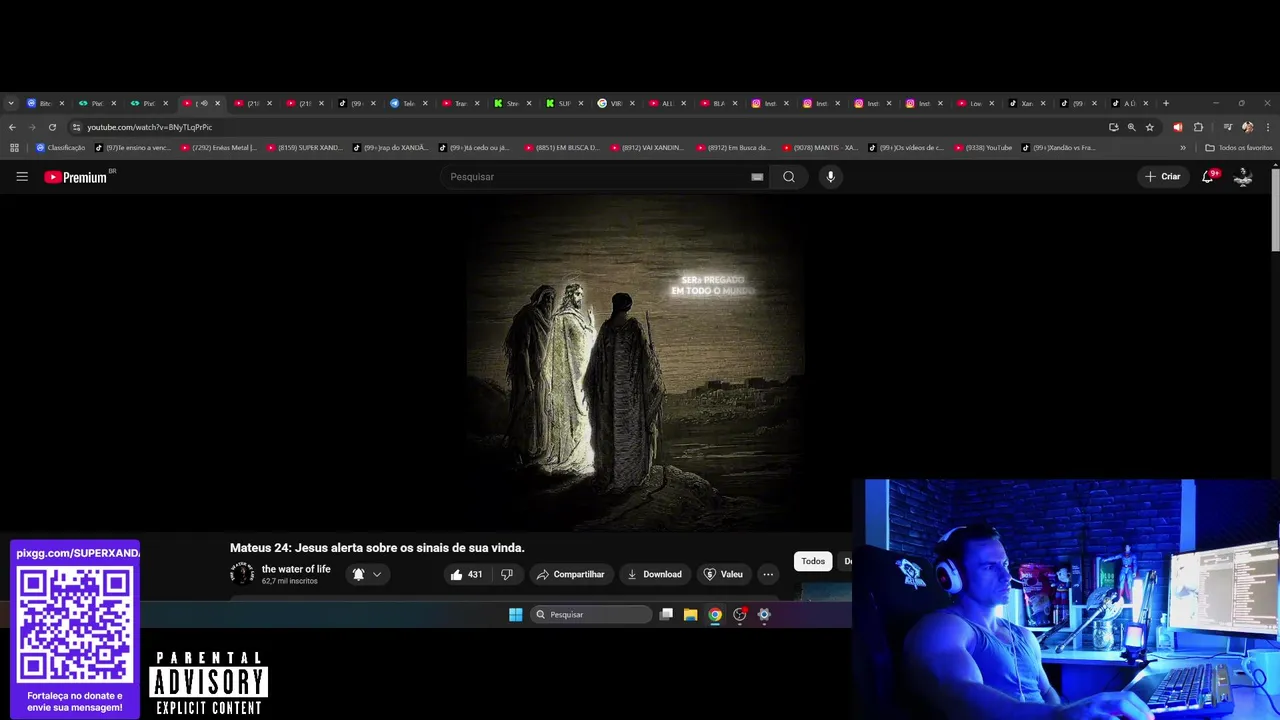Close the playing YouTube tab
The width and height of the screenshot is (1280, 720).
217,103
